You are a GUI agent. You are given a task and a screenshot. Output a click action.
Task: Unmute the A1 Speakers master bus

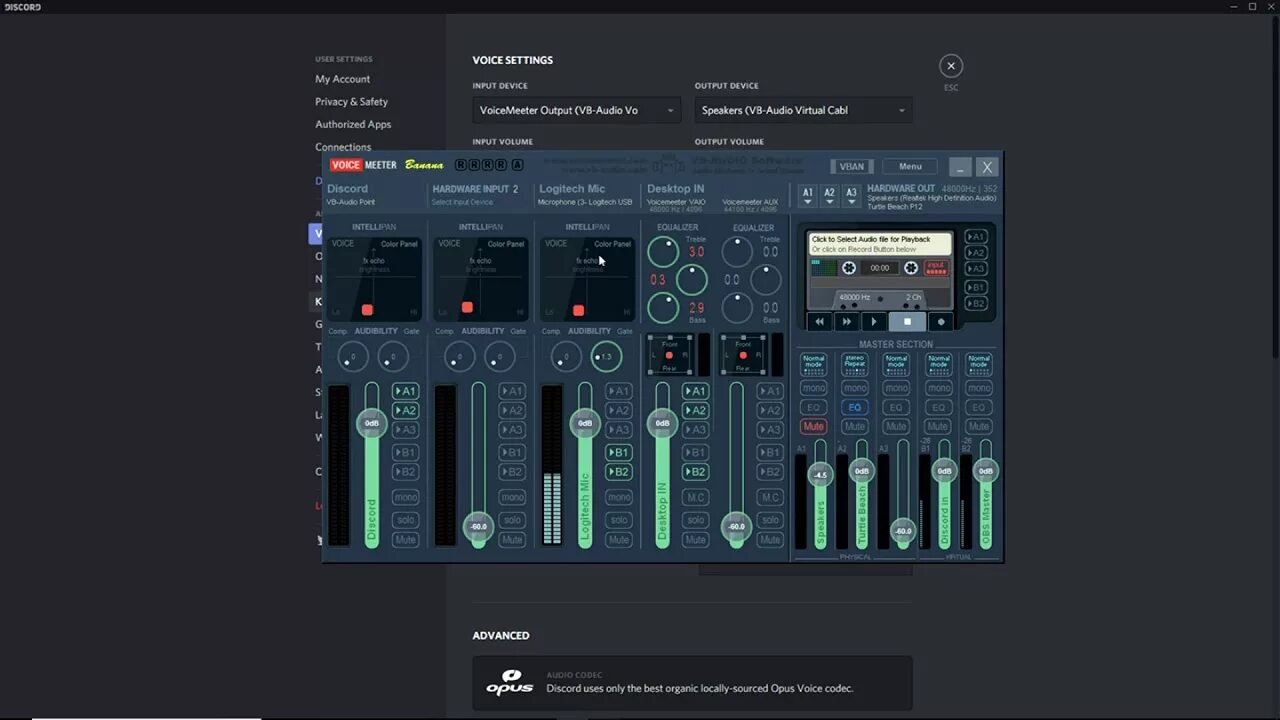[x=814, y=426]
